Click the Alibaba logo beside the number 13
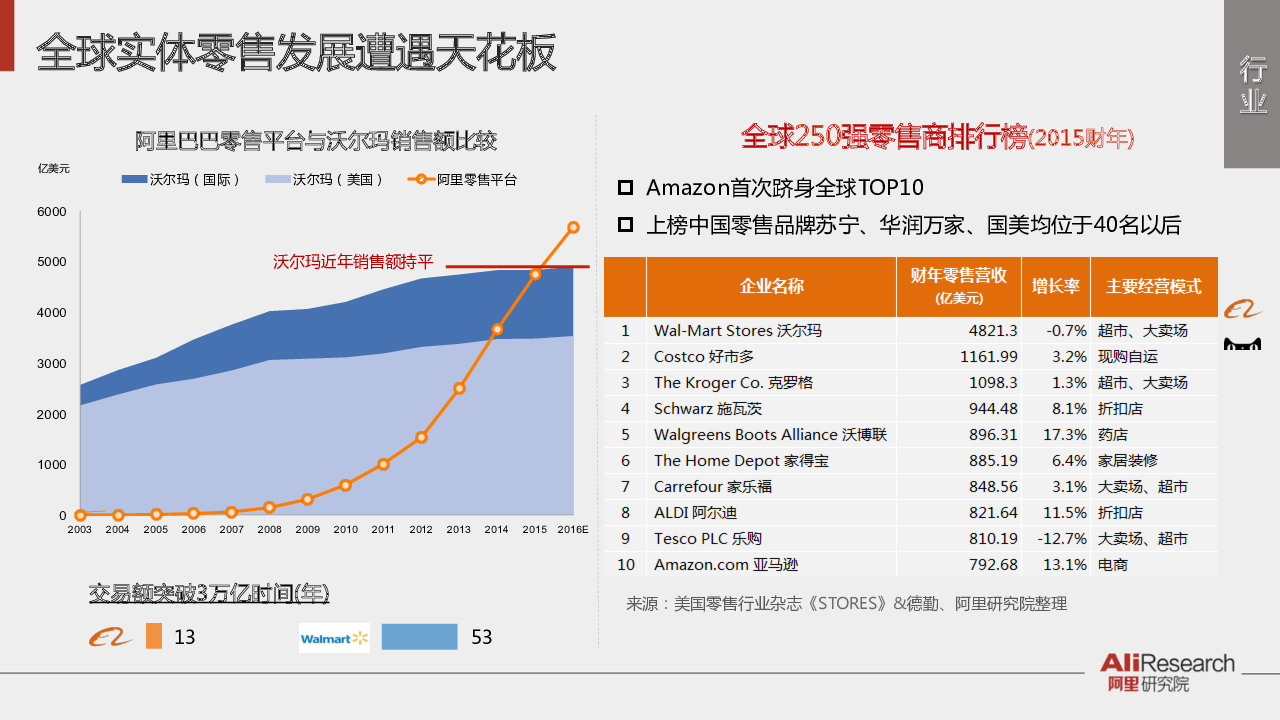Viewport: 1280px width, 720px height. (x=110, y=637)
